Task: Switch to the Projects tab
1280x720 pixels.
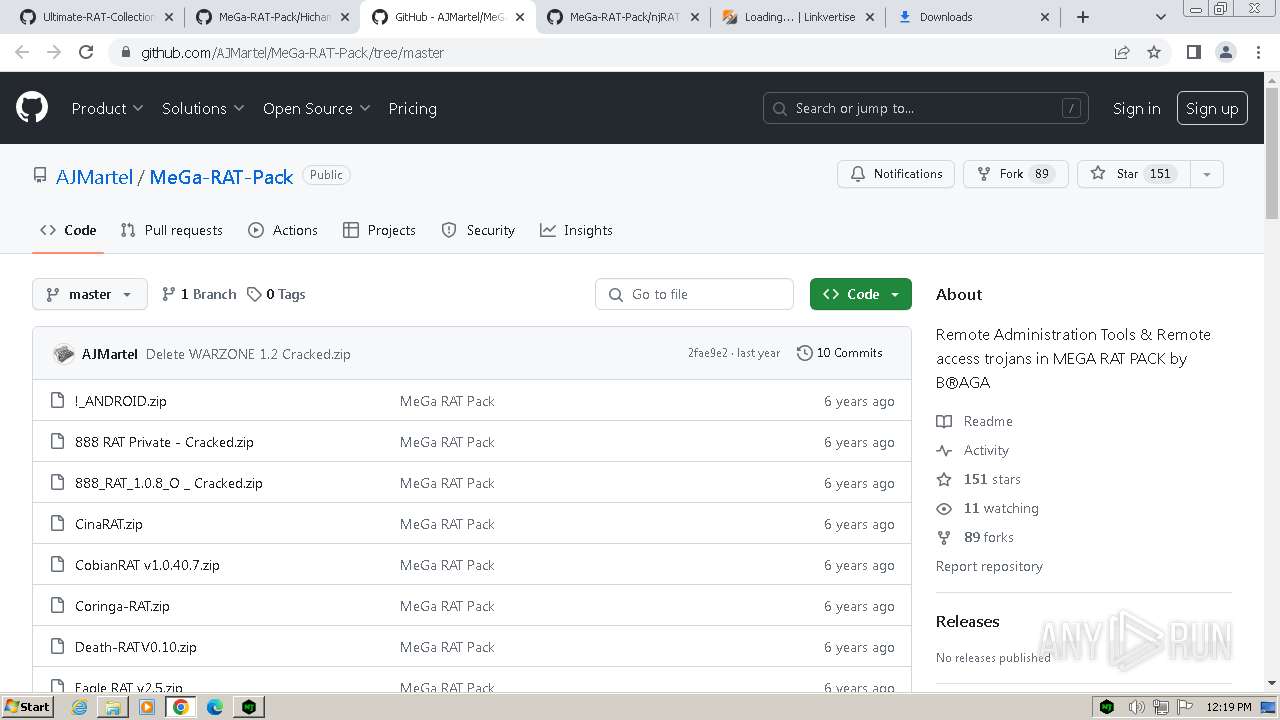Action: (379, 230)
